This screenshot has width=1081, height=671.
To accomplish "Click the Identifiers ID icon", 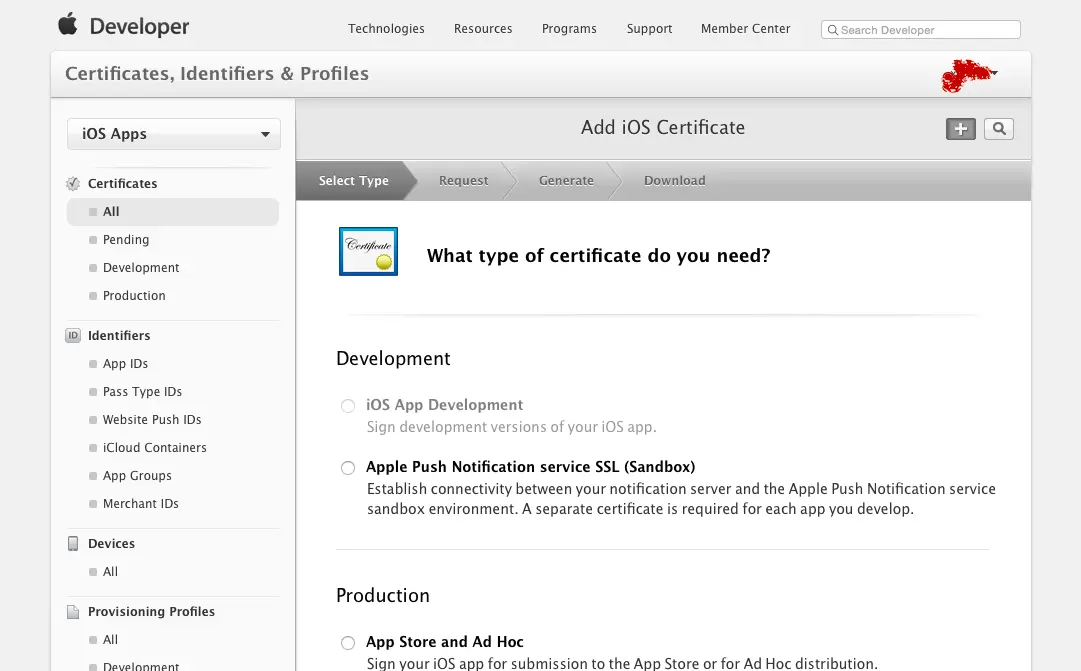I will pos(72,336).
